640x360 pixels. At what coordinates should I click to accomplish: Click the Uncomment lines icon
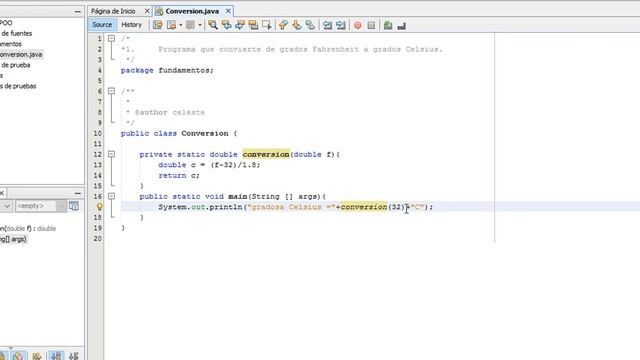coord(402,25)
